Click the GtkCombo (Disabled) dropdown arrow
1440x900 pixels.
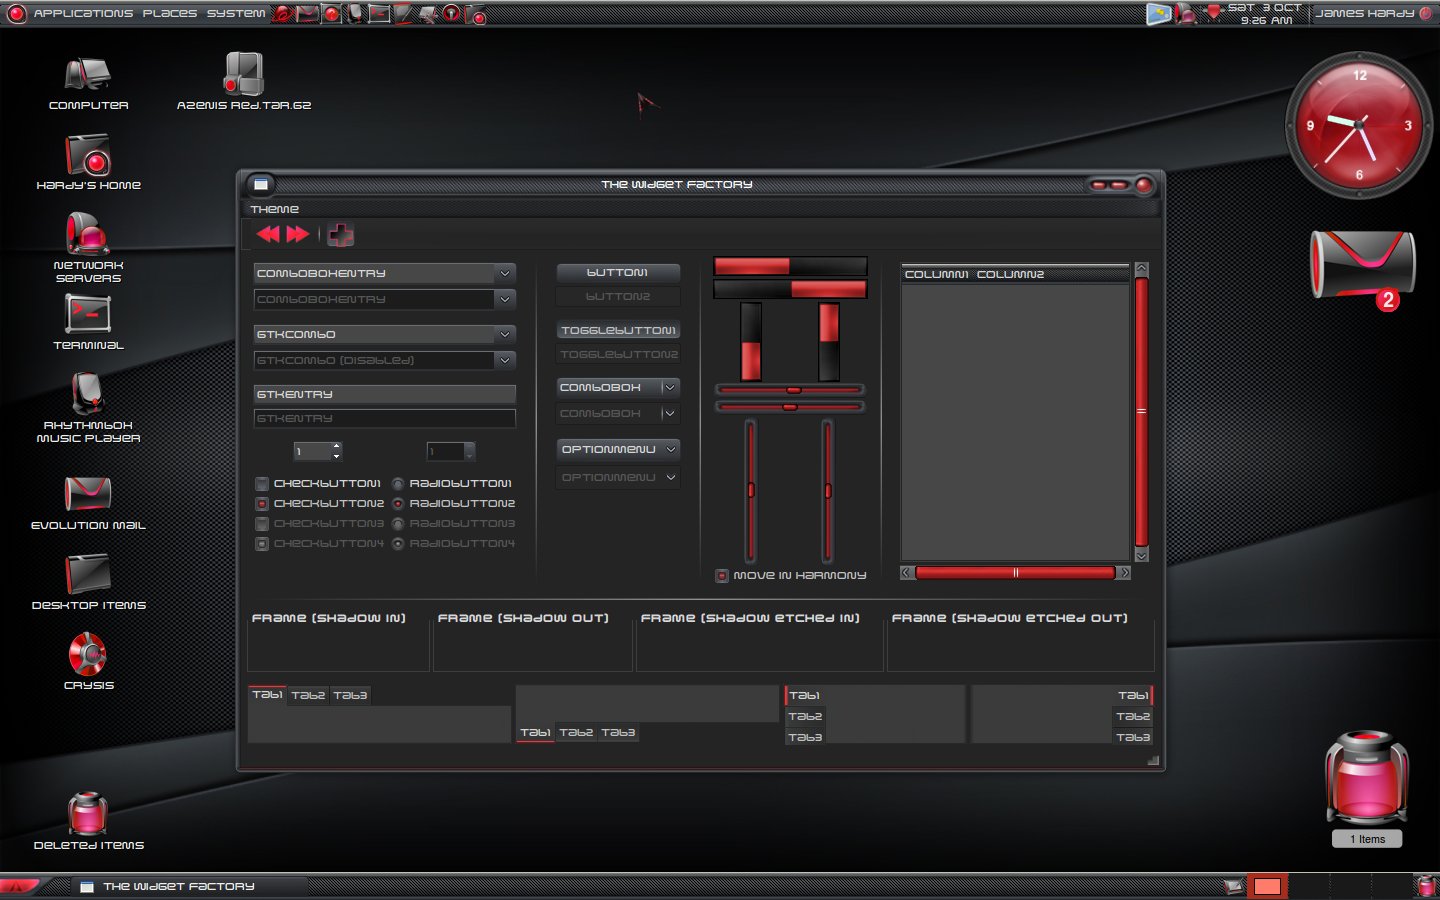point(505,360)
